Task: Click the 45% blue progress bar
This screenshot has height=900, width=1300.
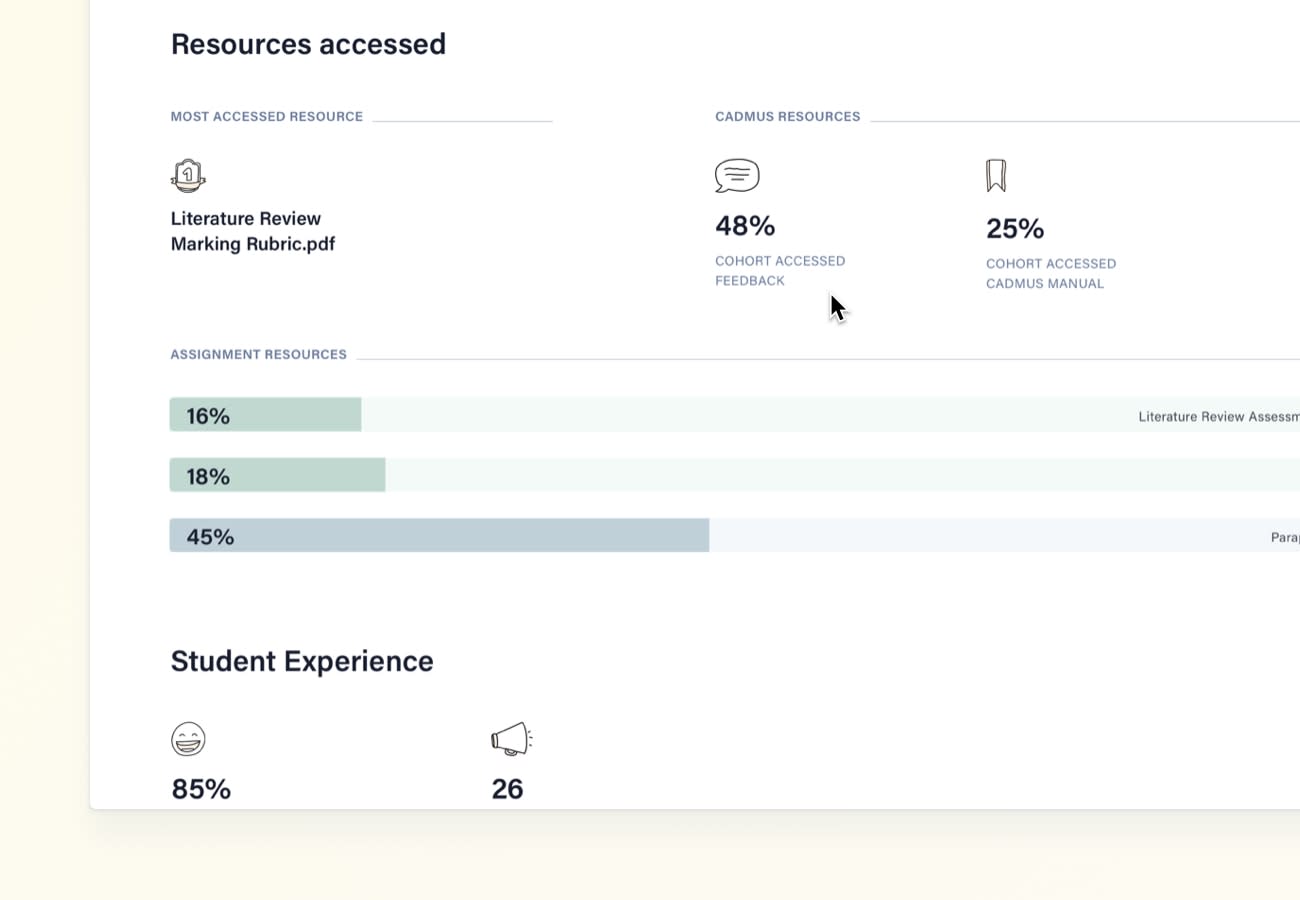Action: (x=440, y=536)
